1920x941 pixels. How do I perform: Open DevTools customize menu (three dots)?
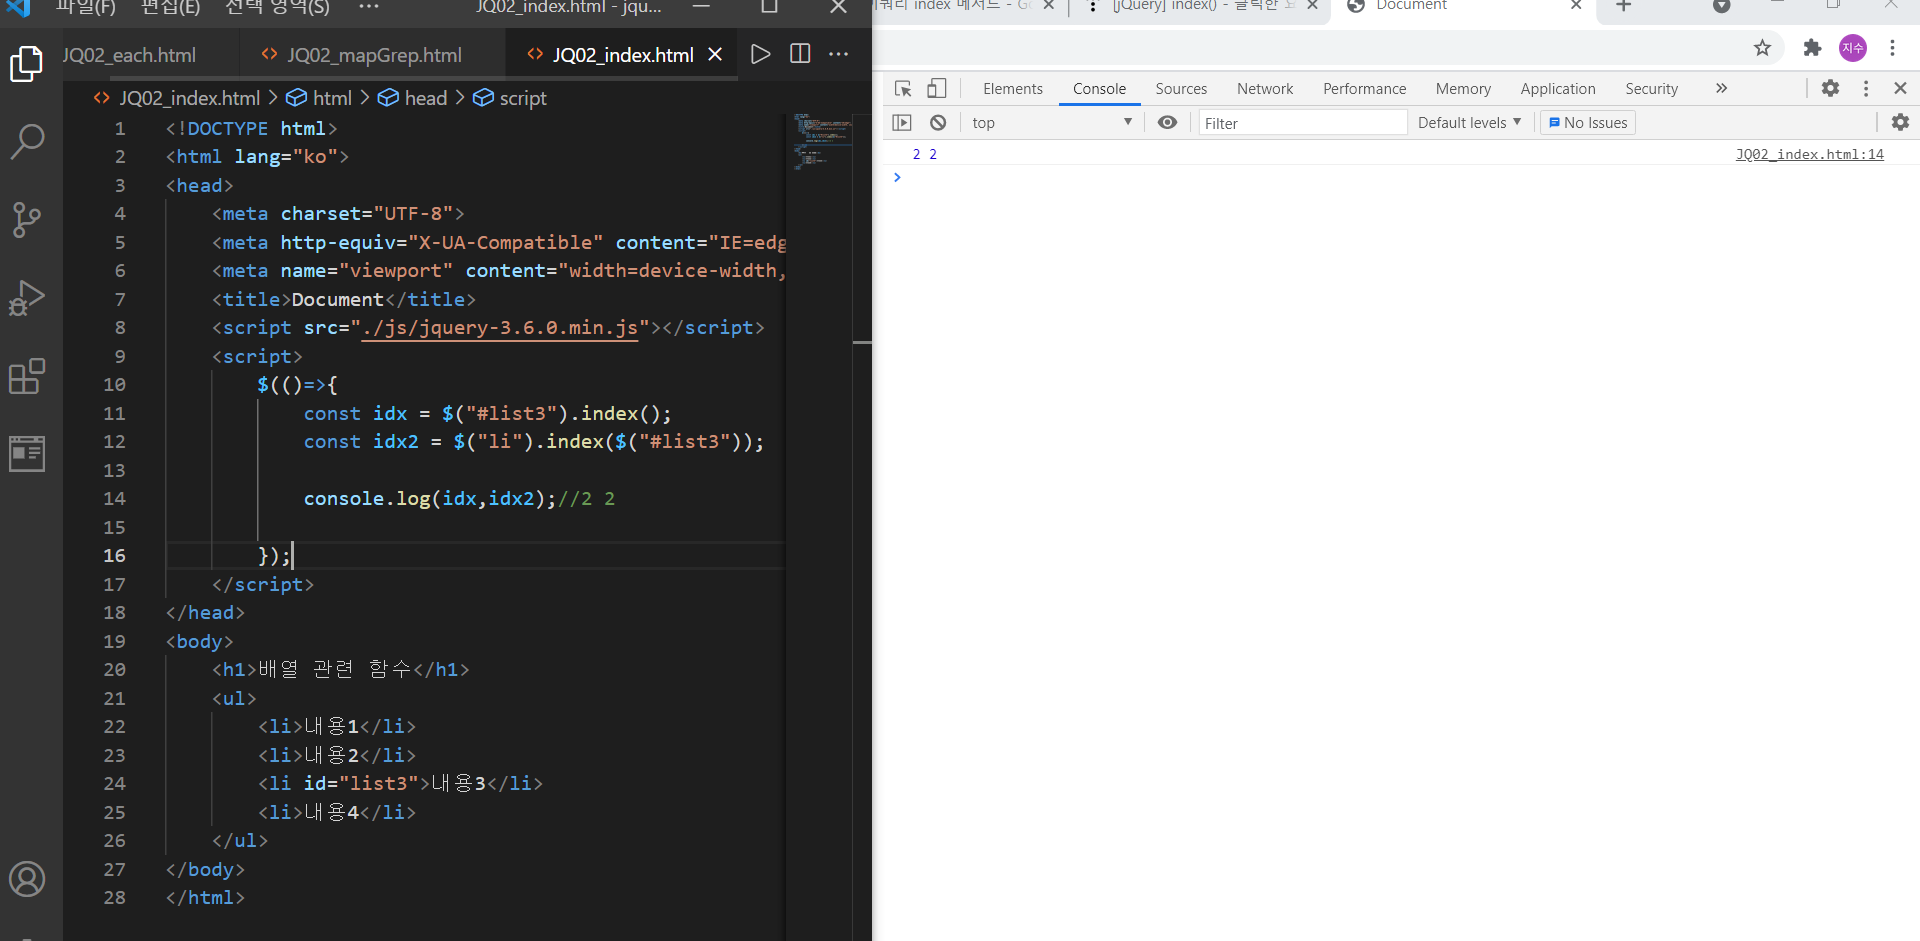pos(1866,88)
